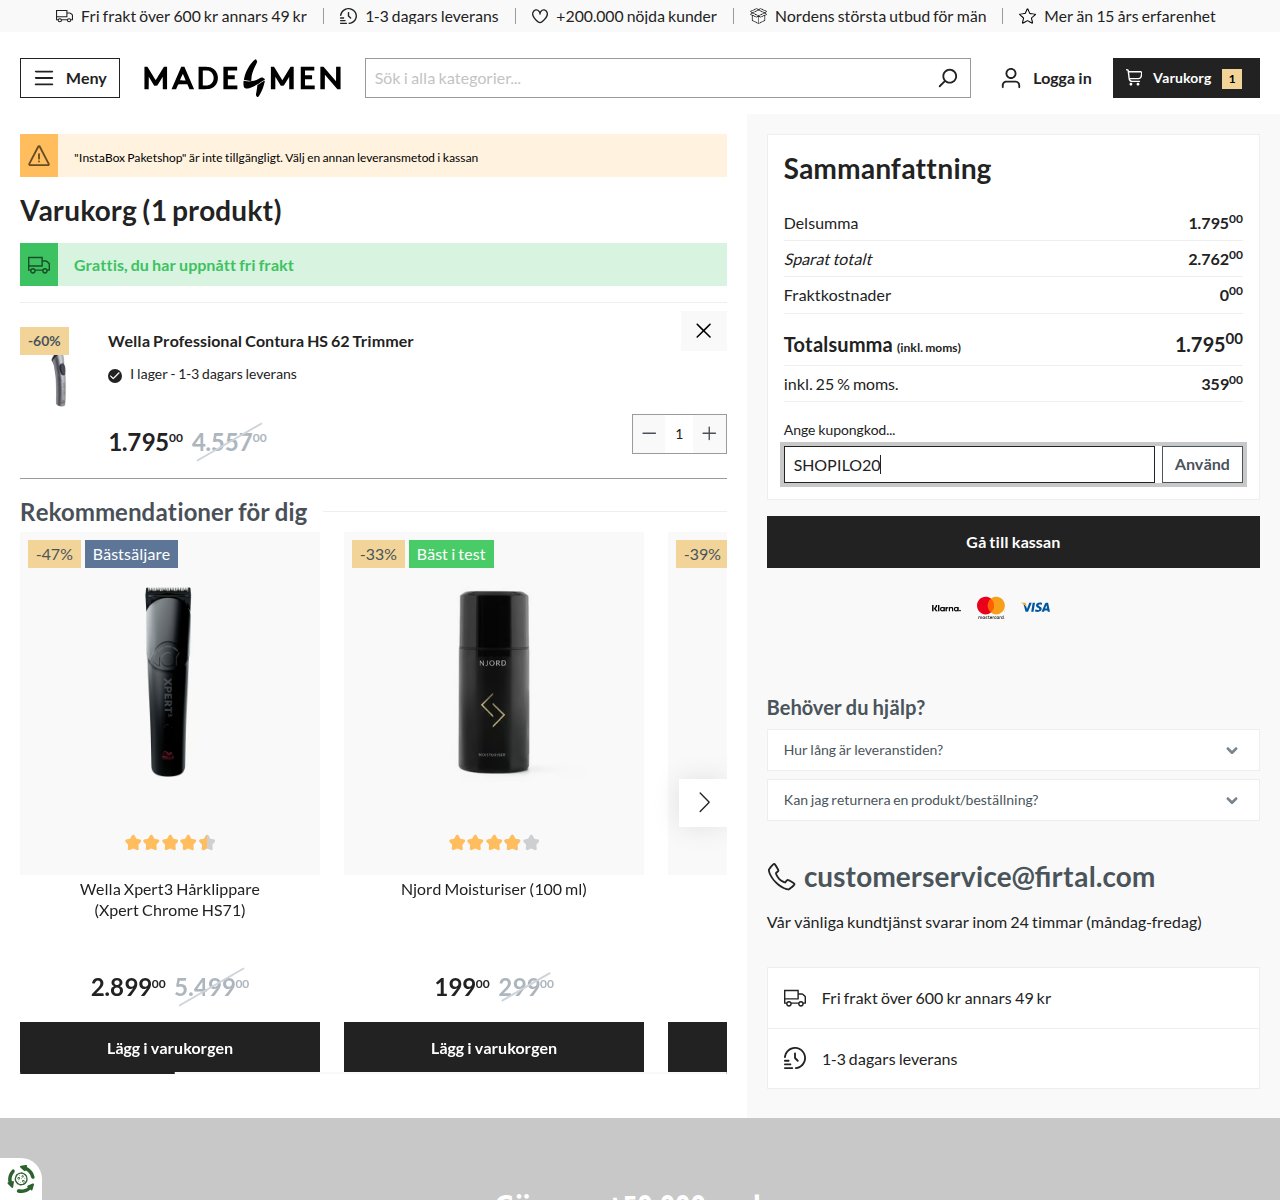Click the top bar heart icon
1280x1200 pixels.
point(540,16)
